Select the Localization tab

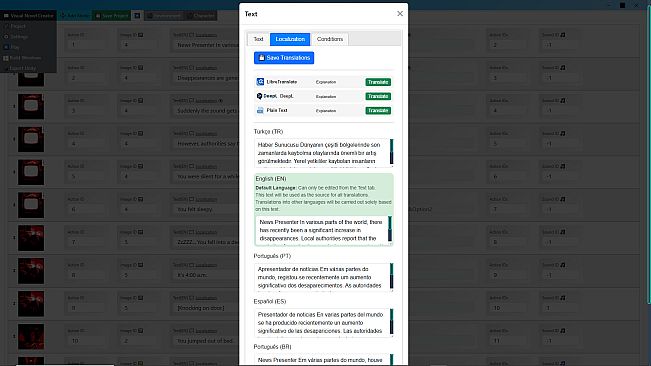coord(290,39)
